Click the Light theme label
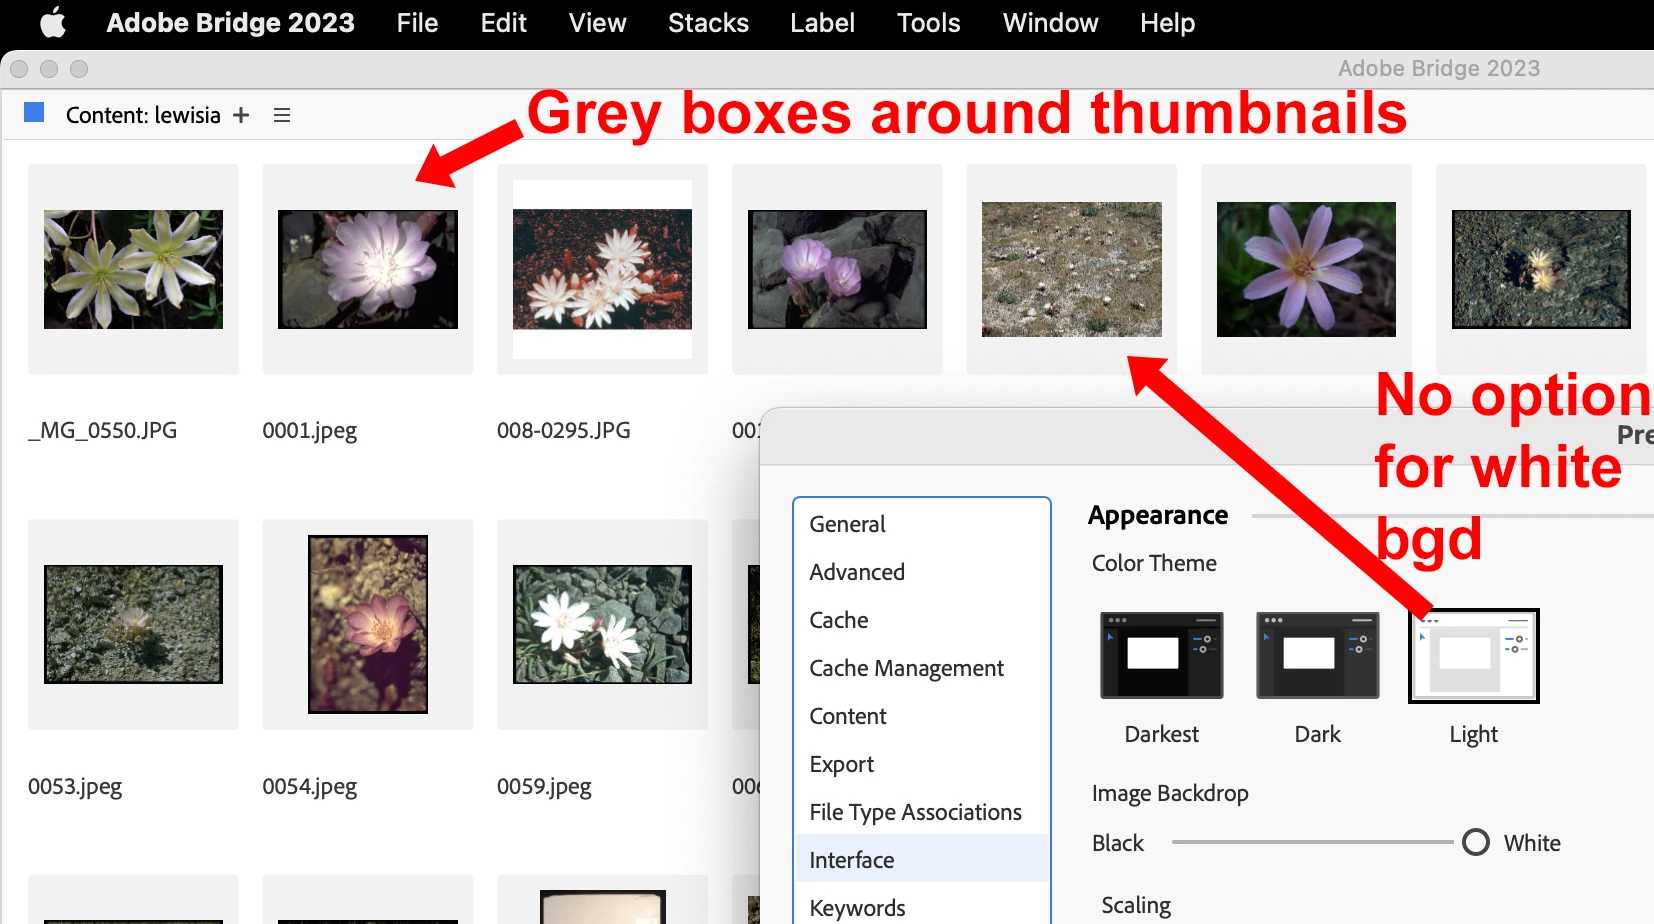 (x=1473, y=734)
